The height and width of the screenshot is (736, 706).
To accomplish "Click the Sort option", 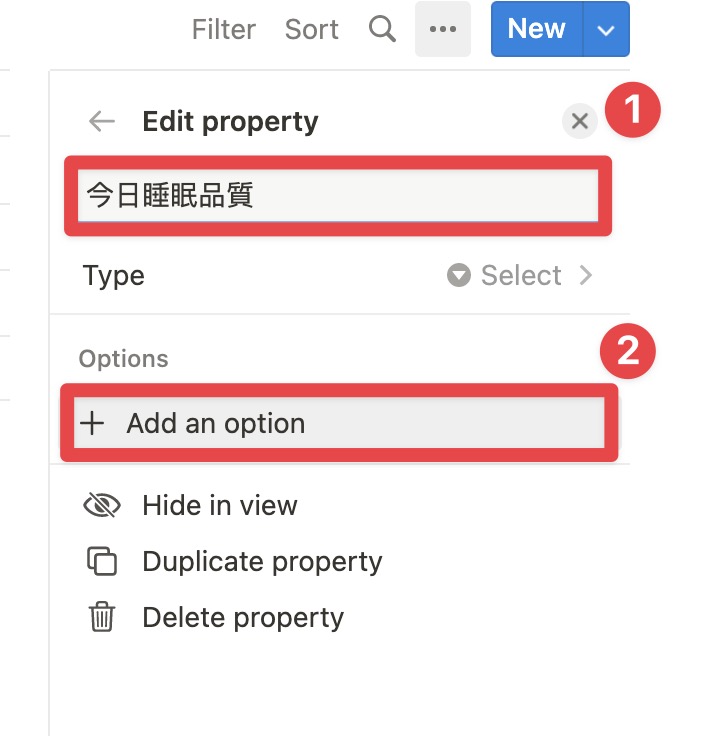I will point(312,29).
